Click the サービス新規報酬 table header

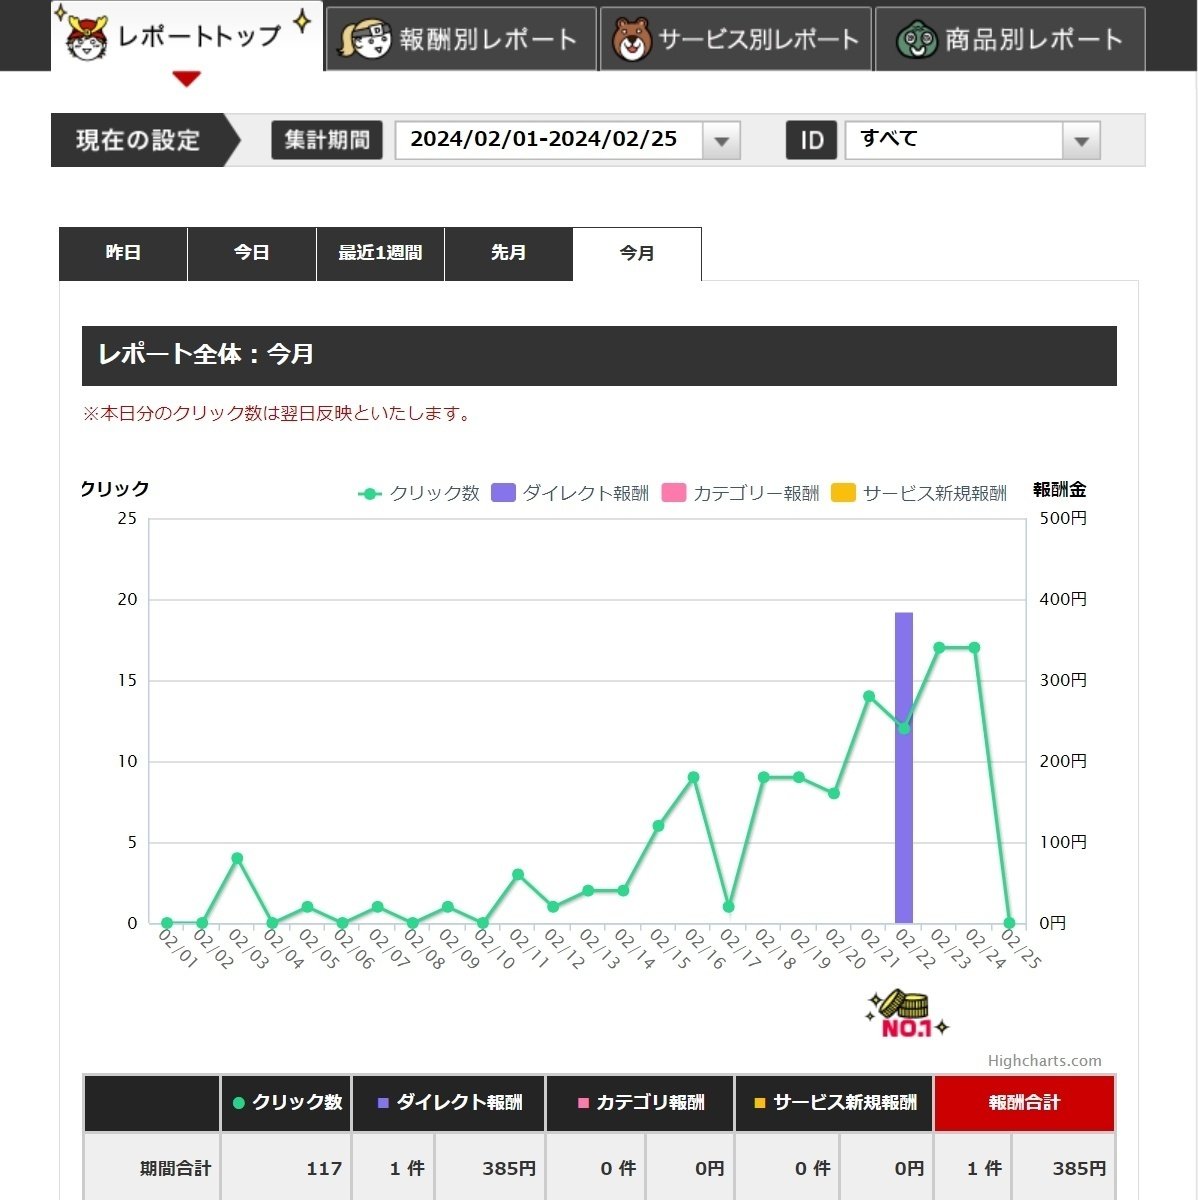click(835, 1103)
